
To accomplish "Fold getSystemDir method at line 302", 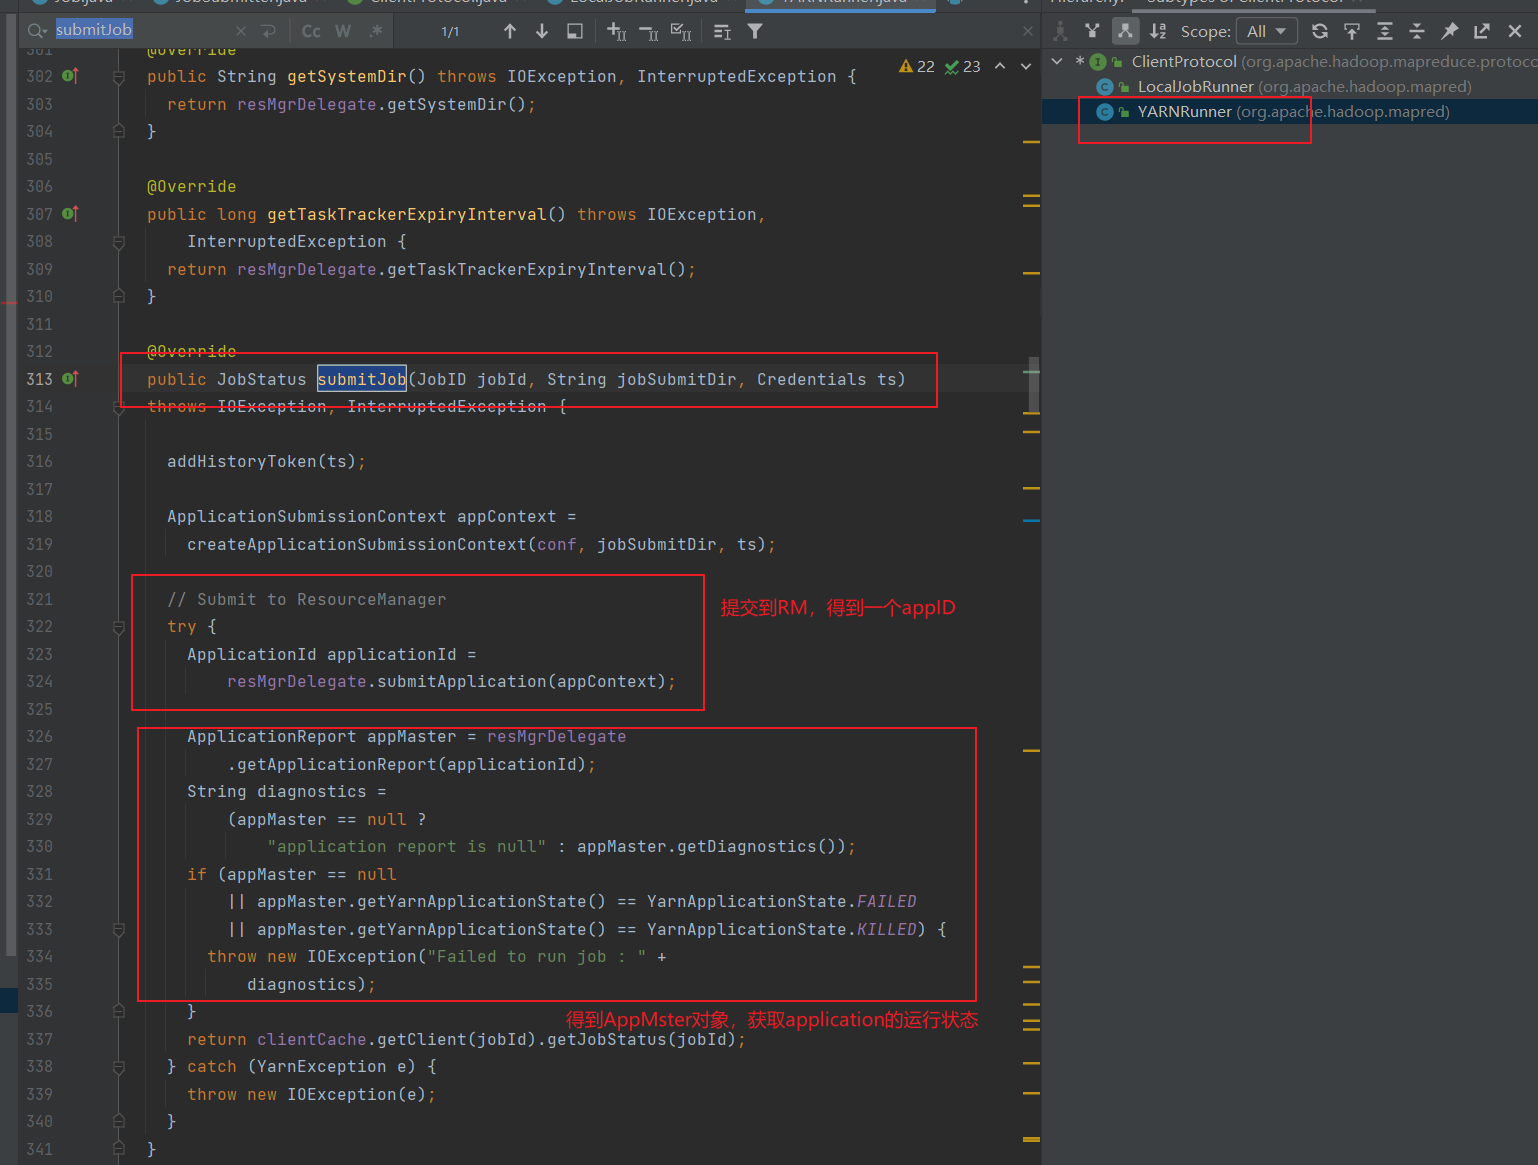I will [119, 77].
